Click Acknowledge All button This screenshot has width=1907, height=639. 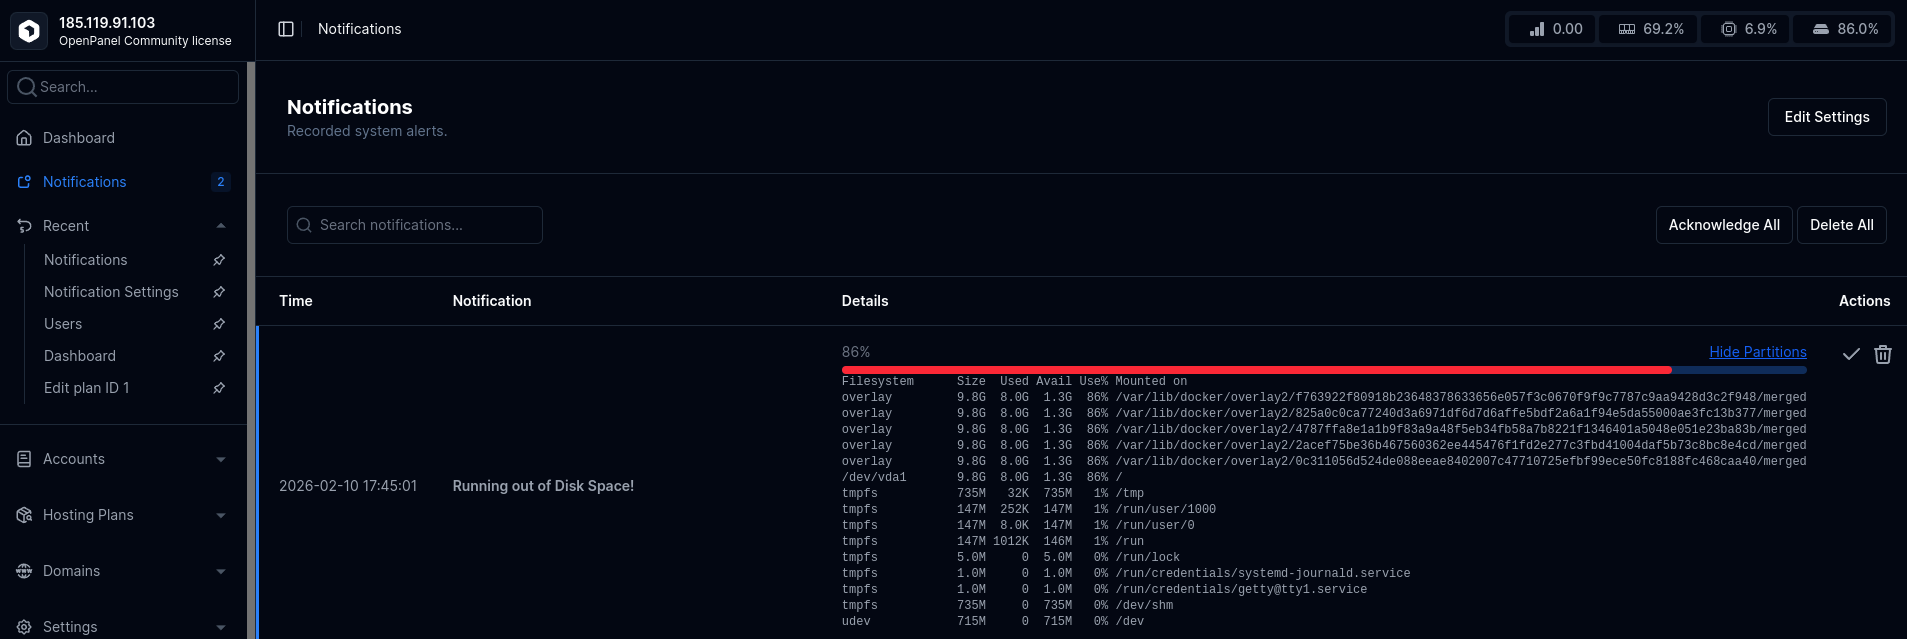tap(1724, 225)
